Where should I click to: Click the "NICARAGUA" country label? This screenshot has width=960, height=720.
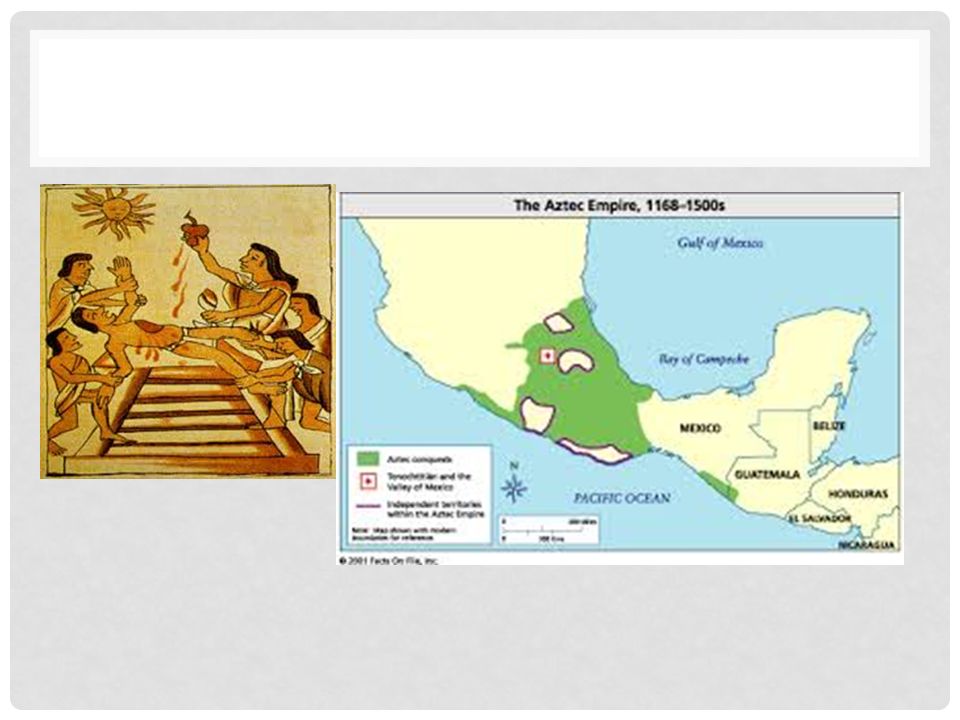coord(866,544)
